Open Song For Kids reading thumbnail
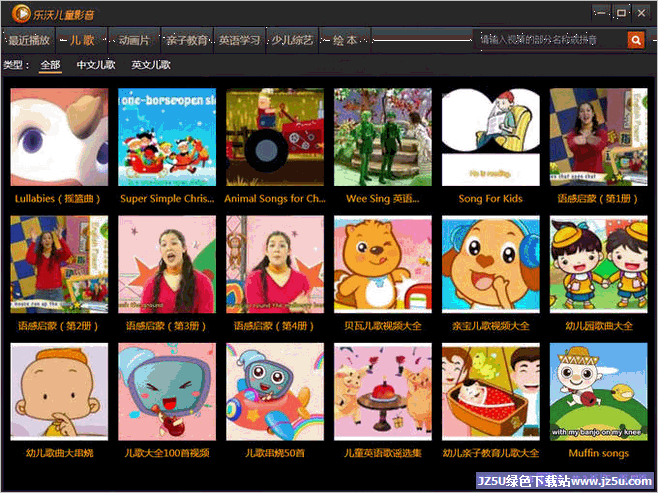 click(x=491, y=137)
